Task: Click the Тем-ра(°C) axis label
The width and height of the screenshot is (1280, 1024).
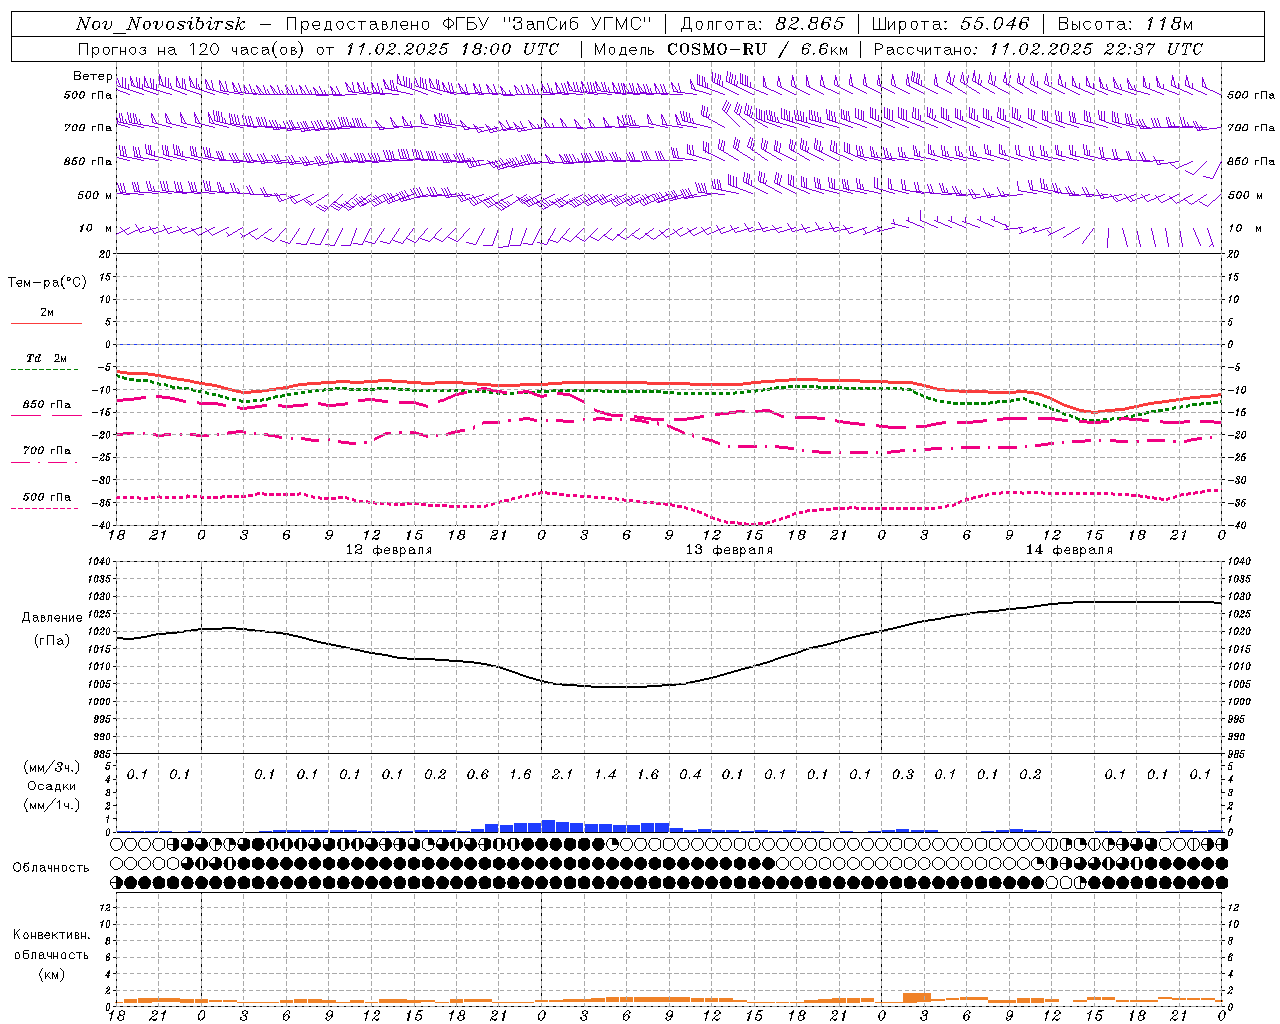Action: pyautogui.click(x=47, y=283)
